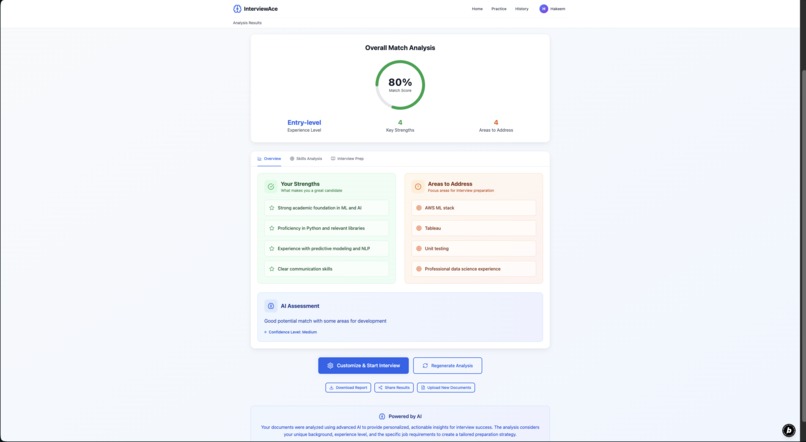Select the 'Unit testing' row text
This screenshot has height=442, width=806.
coord(436,249)
